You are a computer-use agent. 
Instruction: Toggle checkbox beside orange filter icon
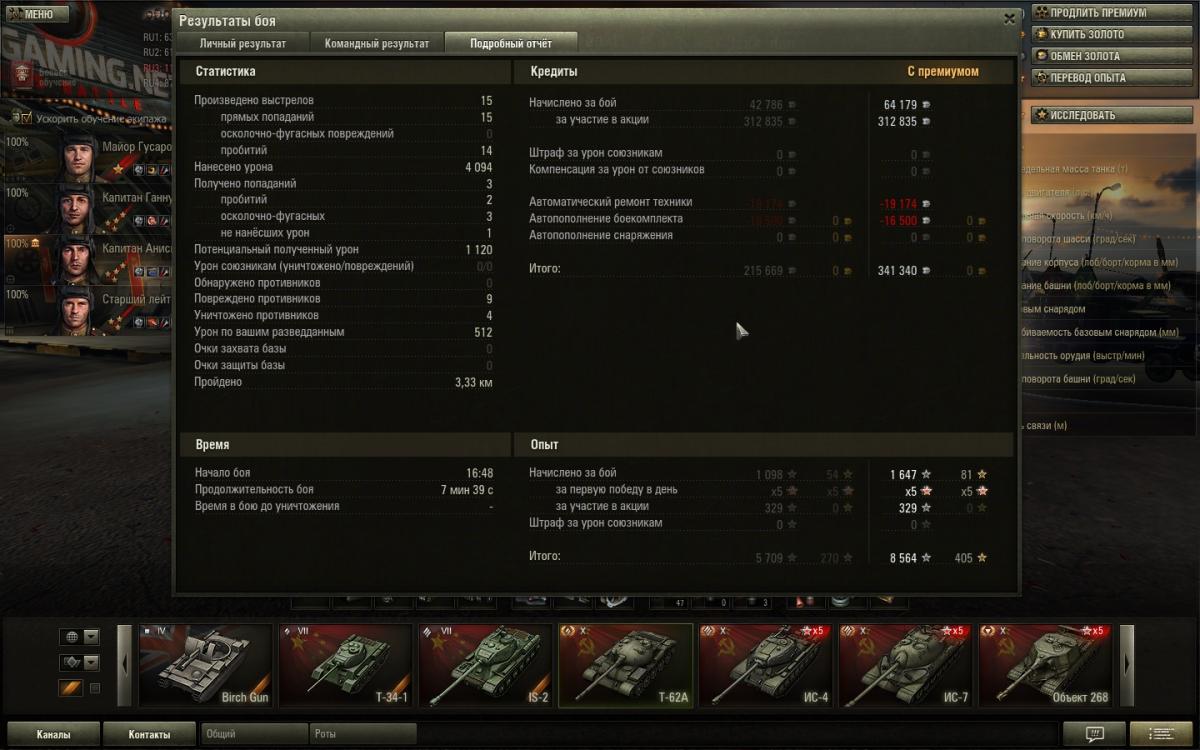[95, 688]
